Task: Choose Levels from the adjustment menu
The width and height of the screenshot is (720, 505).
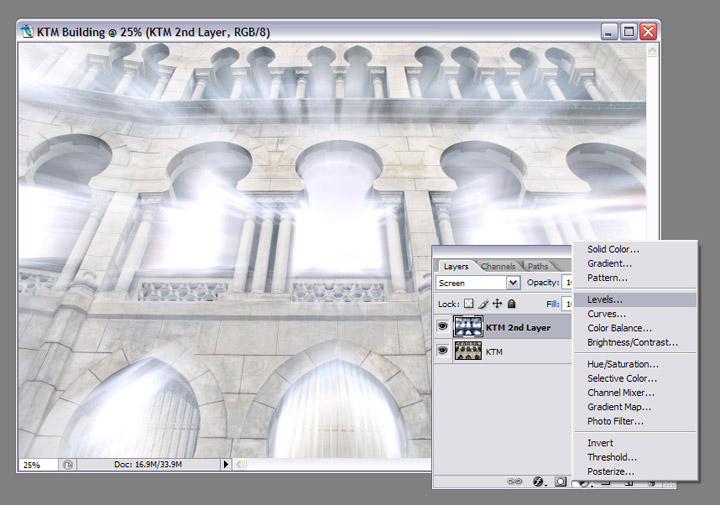Action: click(605, 299)
